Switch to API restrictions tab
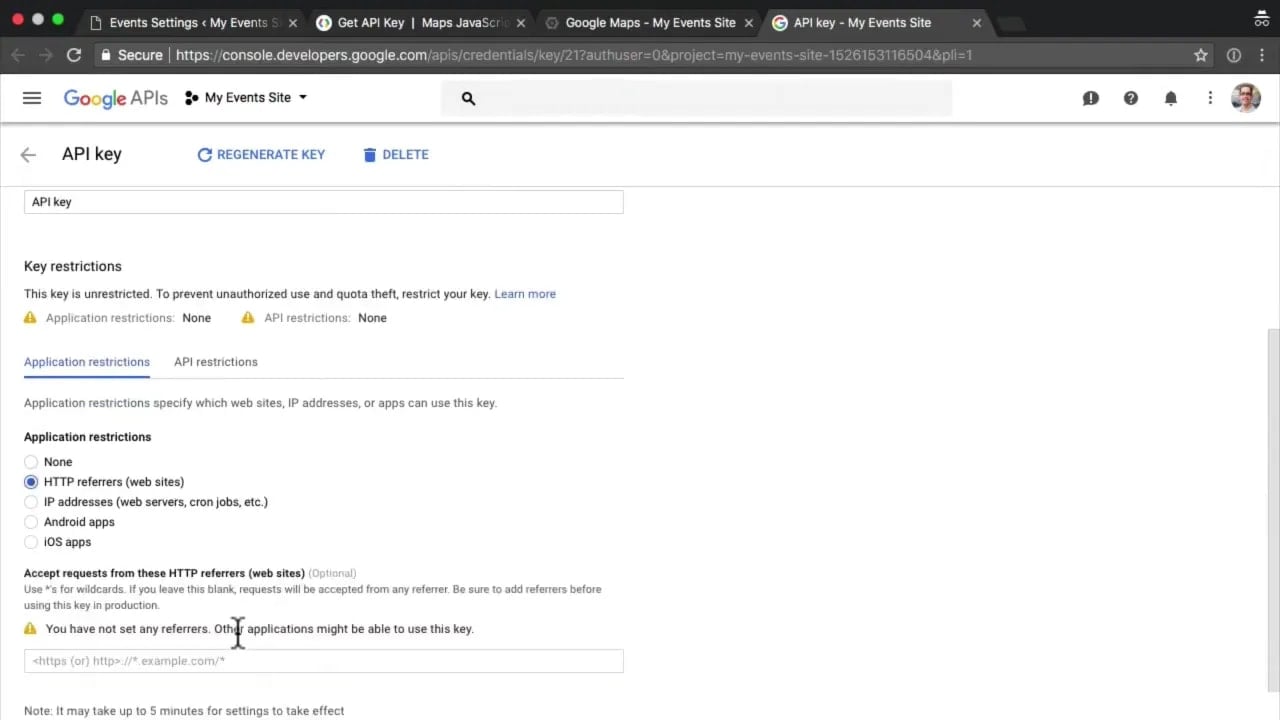This screenshot has width=1280, height=720. coord(216,362)
